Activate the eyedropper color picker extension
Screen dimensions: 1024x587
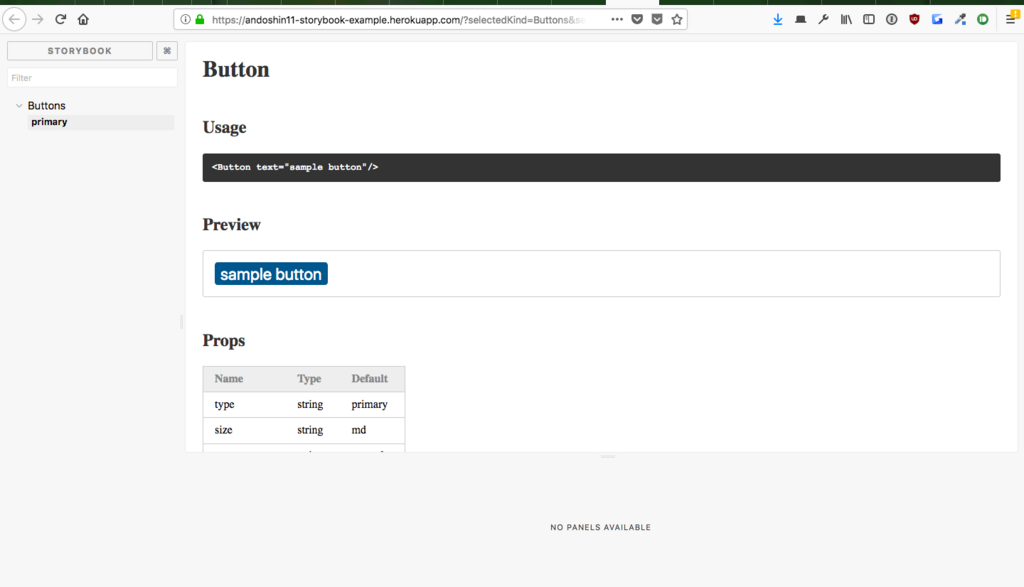click(x=960, y=20)
